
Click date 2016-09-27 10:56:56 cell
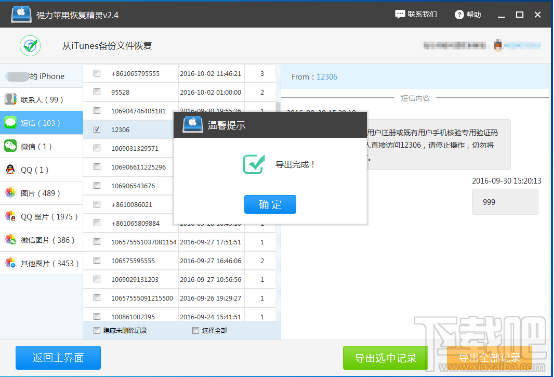click(x=211, y=279)
